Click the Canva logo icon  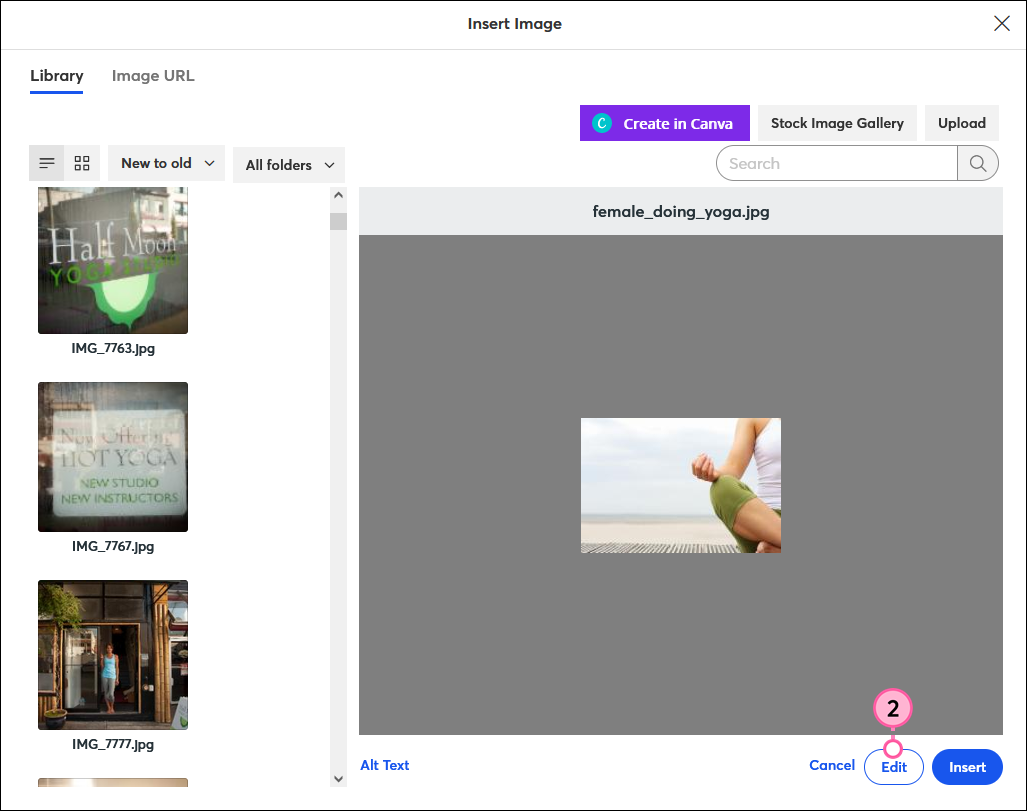(x=602, y=123)
